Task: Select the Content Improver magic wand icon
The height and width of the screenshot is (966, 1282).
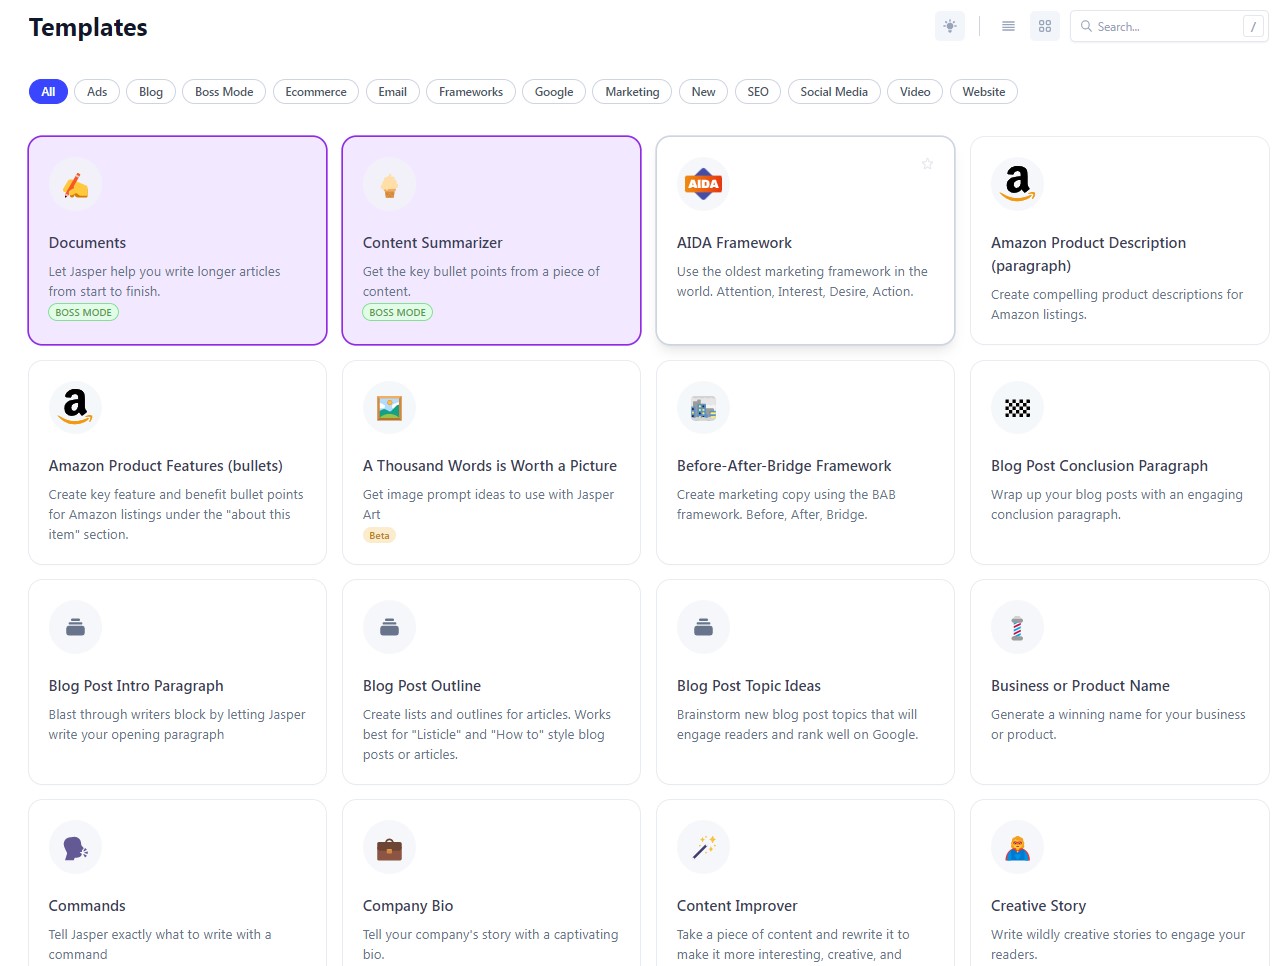Action: [703, 847]
